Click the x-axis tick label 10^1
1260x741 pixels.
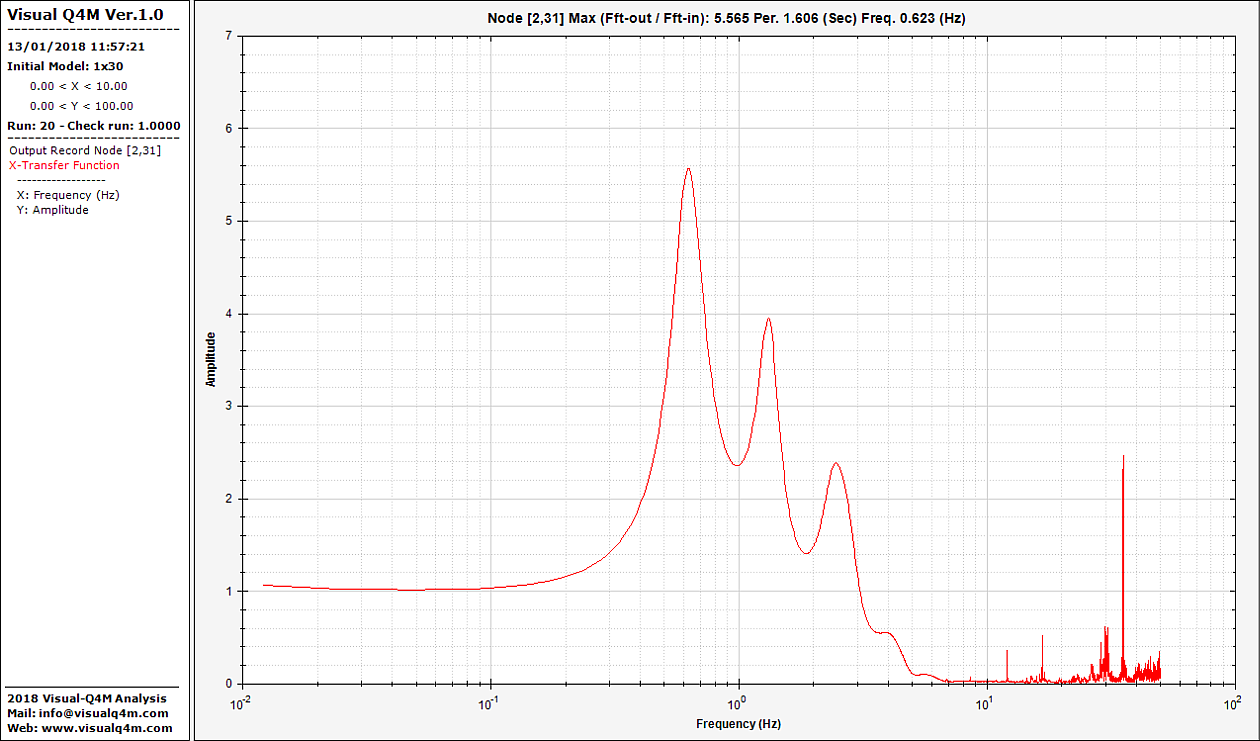pyautogui.click(x=986, y=702)
